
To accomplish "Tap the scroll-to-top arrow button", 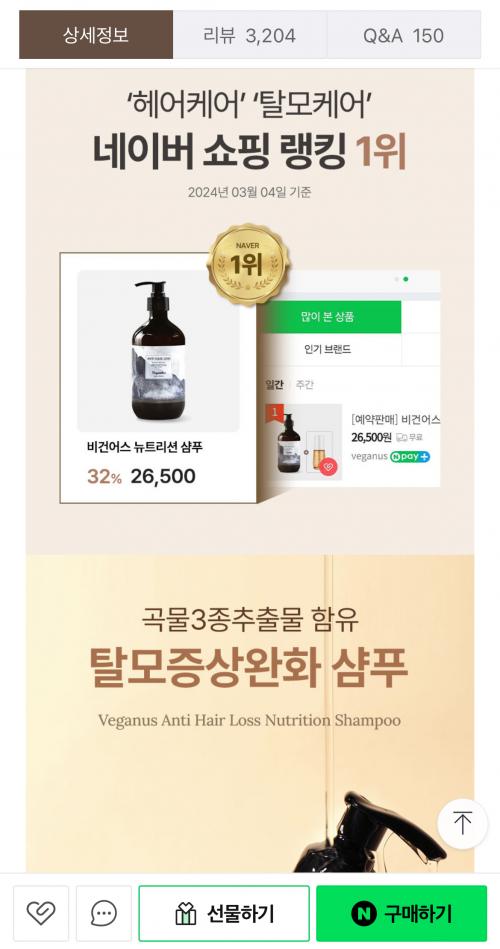I will tap(462, 824).
